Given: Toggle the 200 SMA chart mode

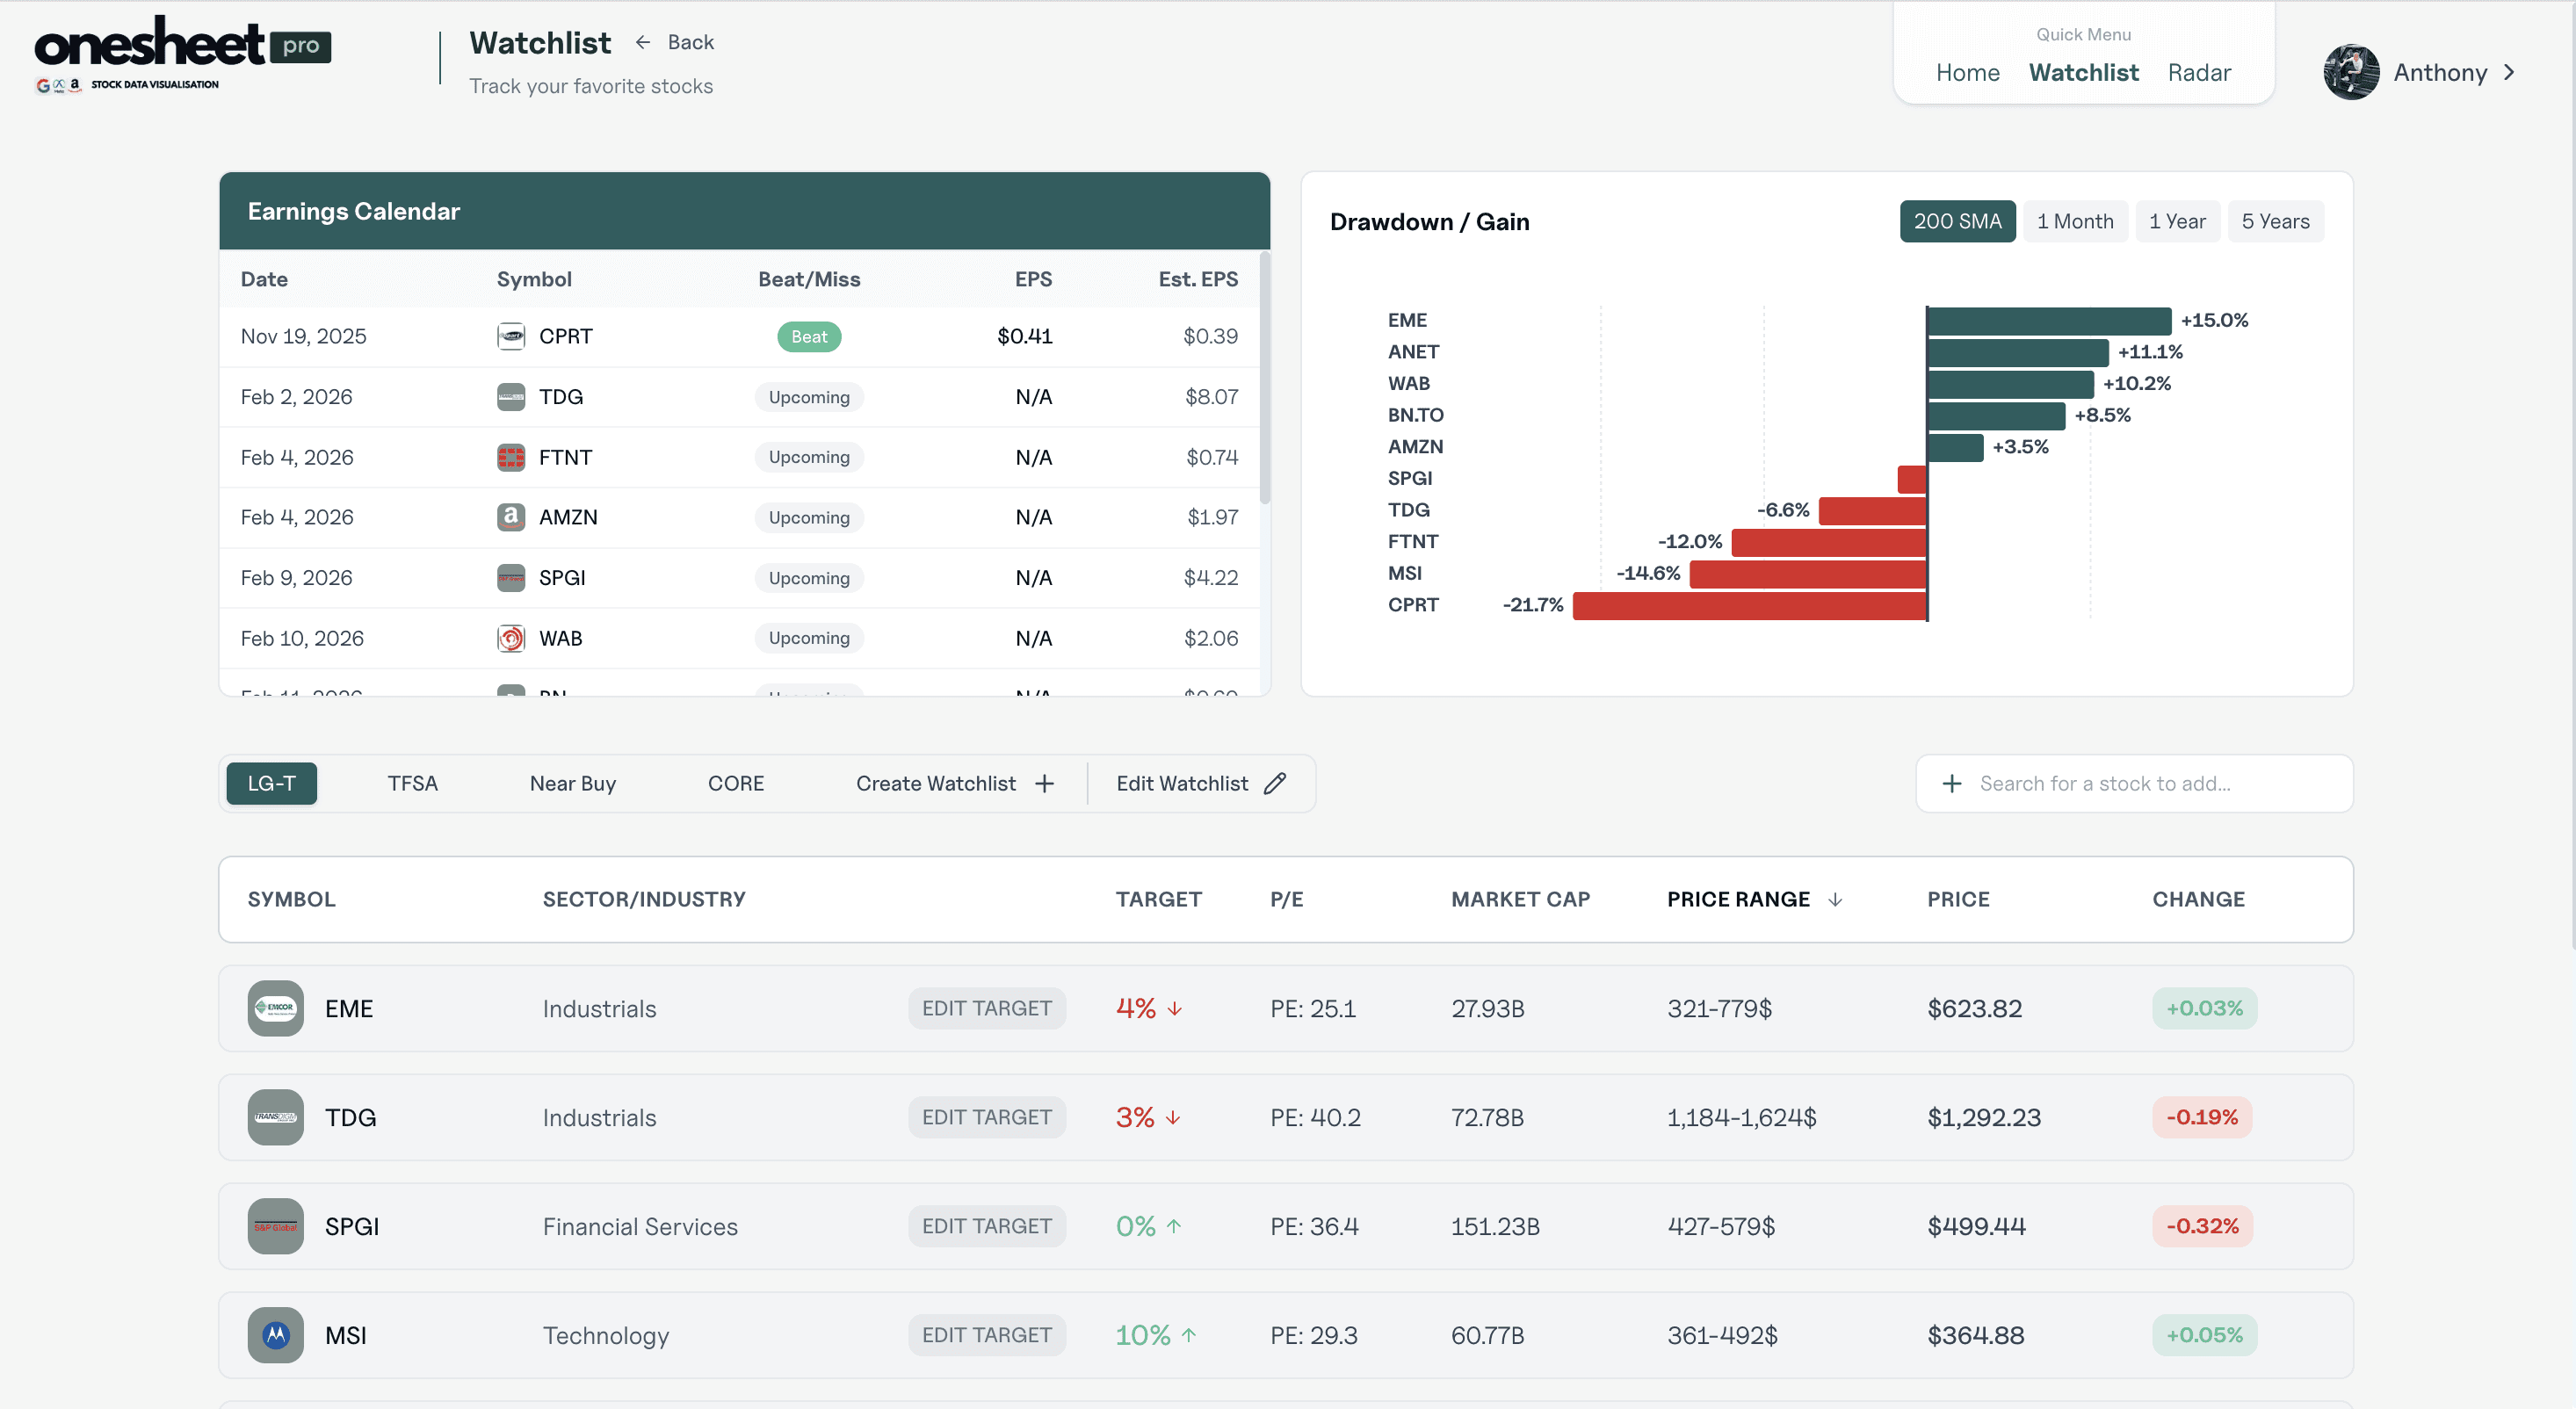Looking at the screenshot, I should (1957, 221).
